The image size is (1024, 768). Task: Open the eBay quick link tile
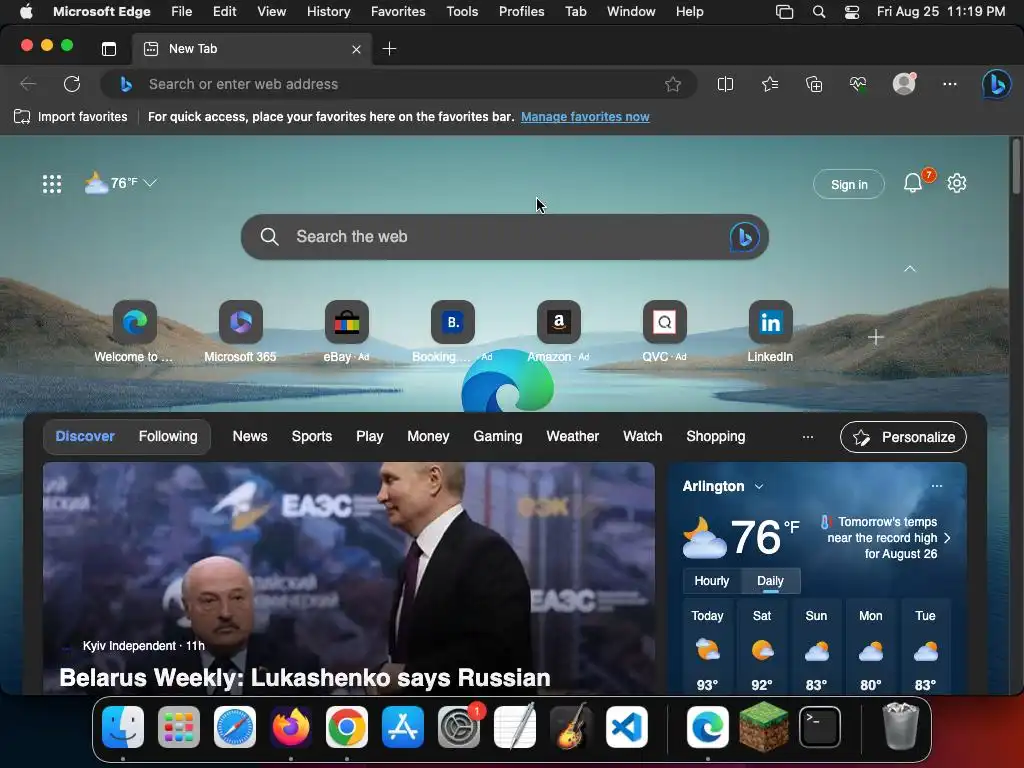(347, 332)
